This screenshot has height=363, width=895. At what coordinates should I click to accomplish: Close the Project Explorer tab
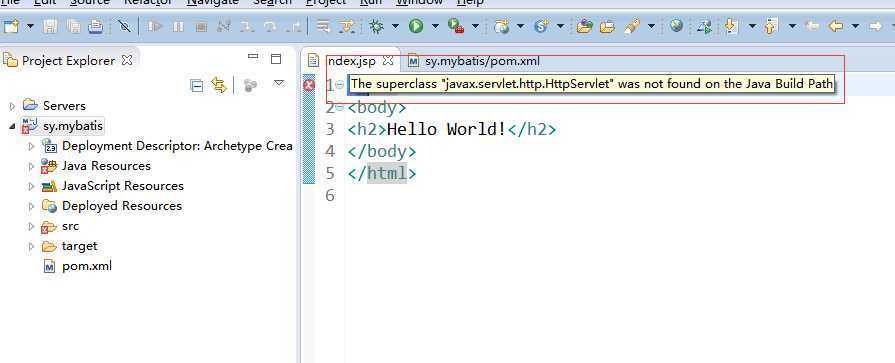pos(127,60)
